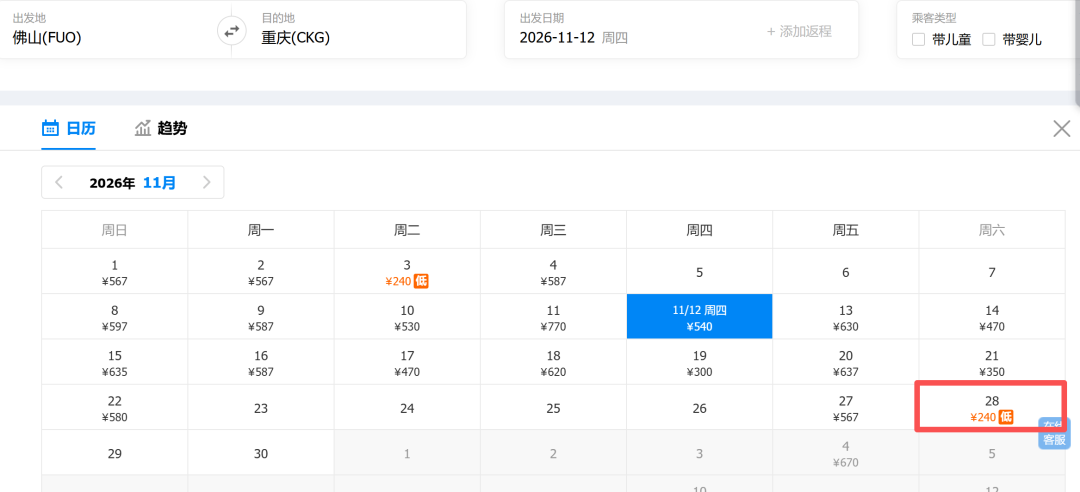Go to next month arrow
This screenshot has width=1080, height=492.
coord(206,183)
